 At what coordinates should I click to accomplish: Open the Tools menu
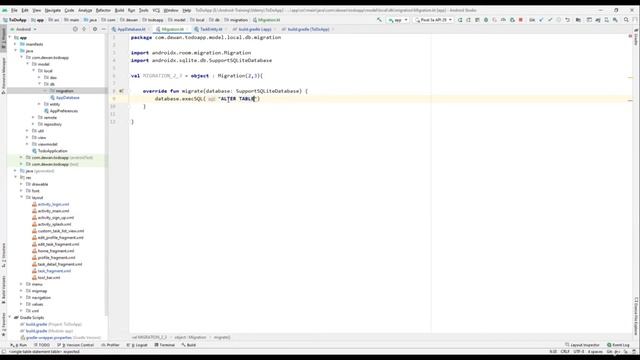143,10
